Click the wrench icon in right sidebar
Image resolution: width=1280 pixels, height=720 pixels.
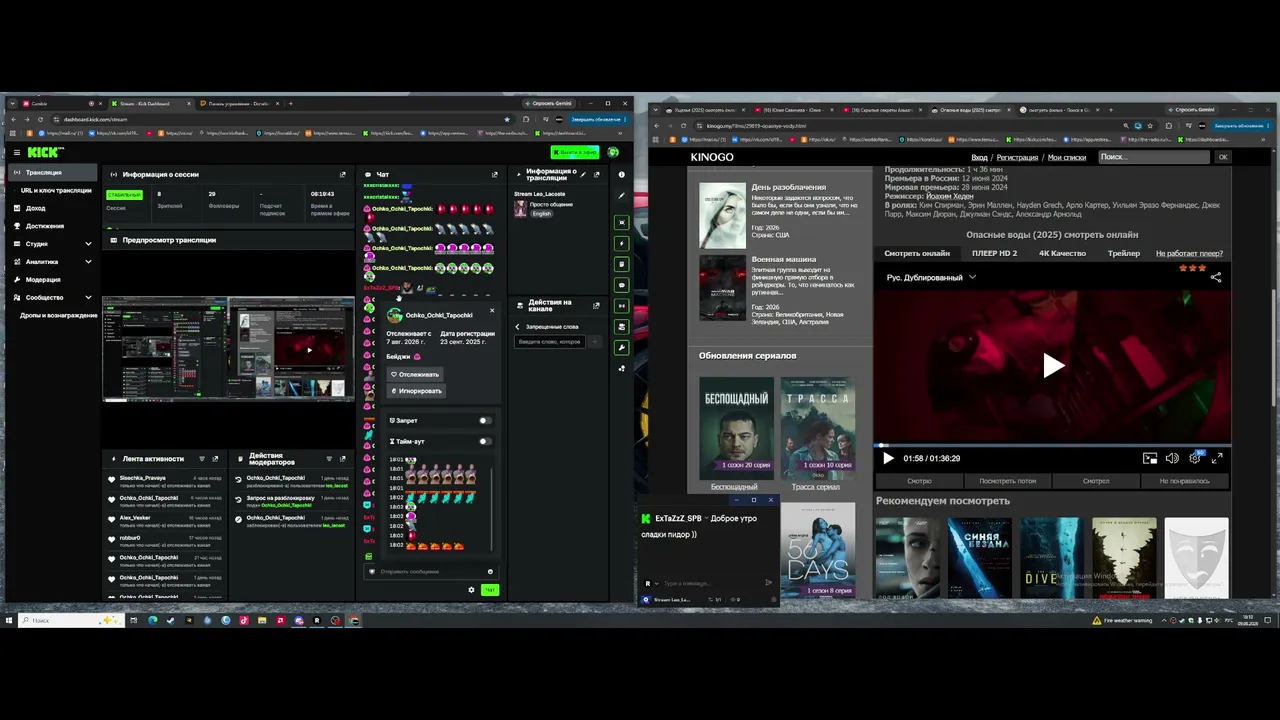(x=622, y=347)
